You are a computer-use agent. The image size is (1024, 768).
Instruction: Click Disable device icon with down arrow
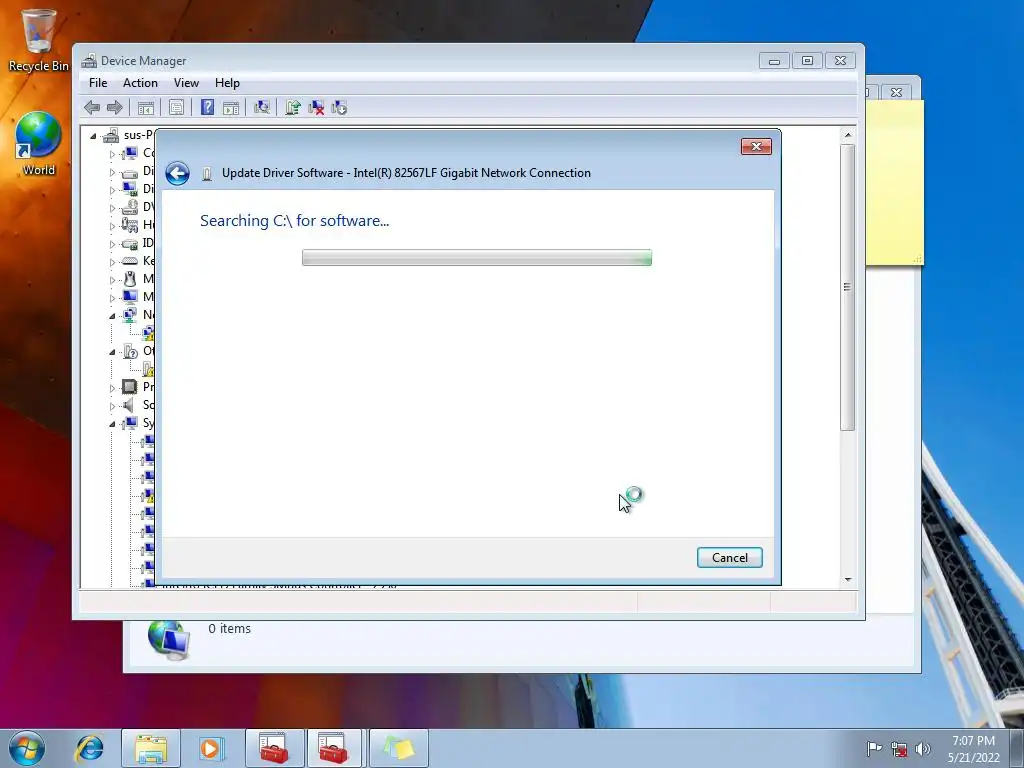point(339,107)
